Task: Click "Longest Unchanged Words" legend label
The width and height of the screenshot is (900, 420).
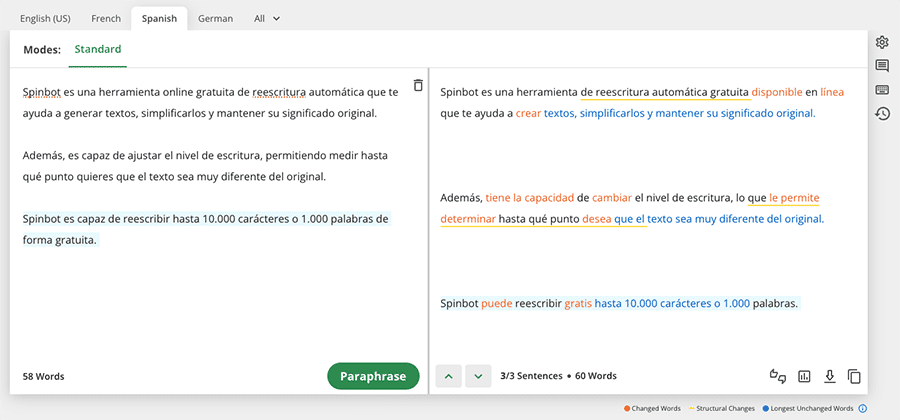Action: pos(812,409)
